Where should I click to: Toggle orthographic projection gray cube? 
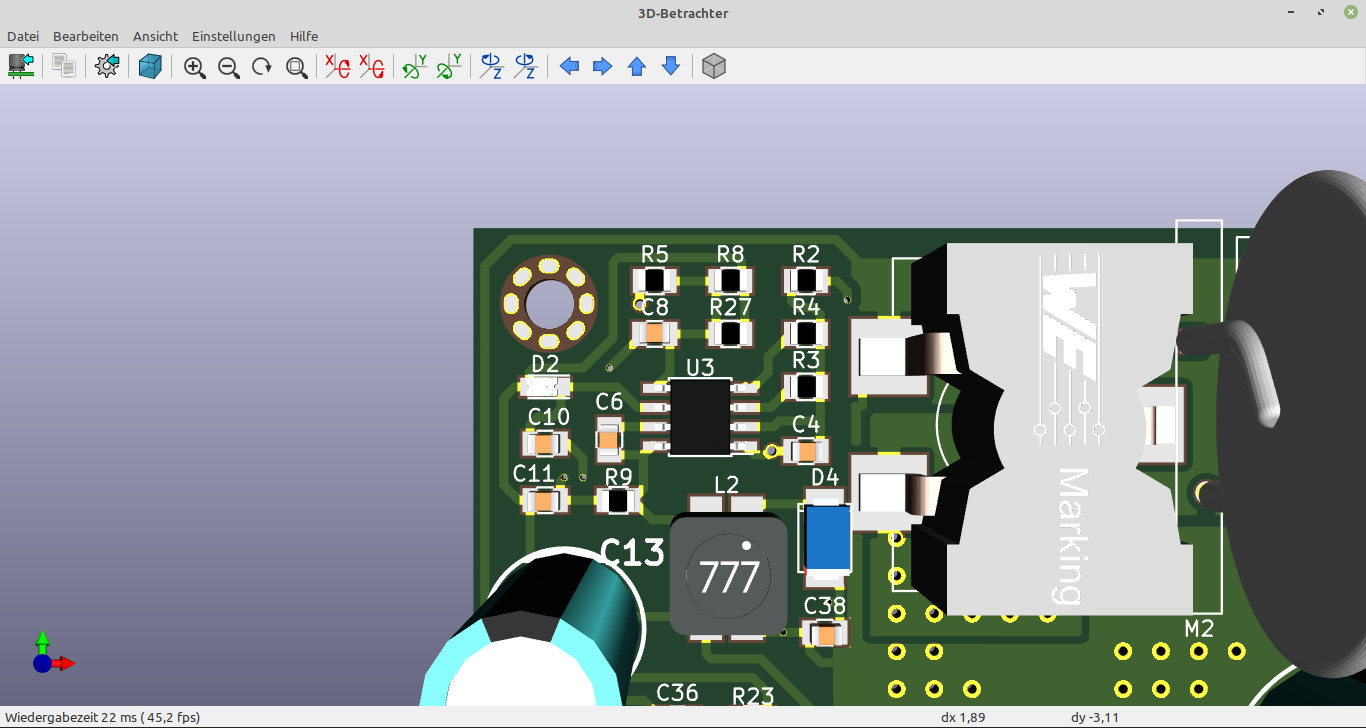(714, 67)
